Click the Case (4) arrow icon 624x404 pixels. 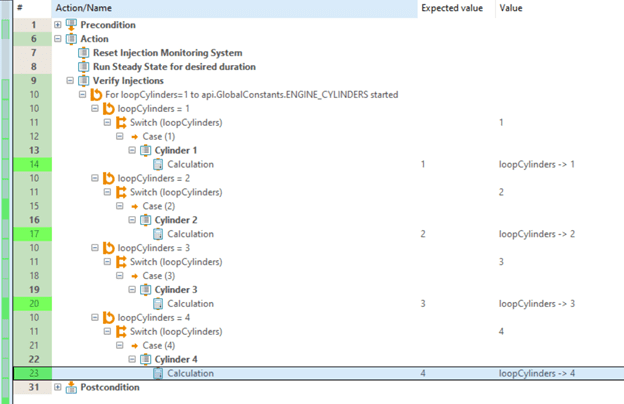point(135,345)
